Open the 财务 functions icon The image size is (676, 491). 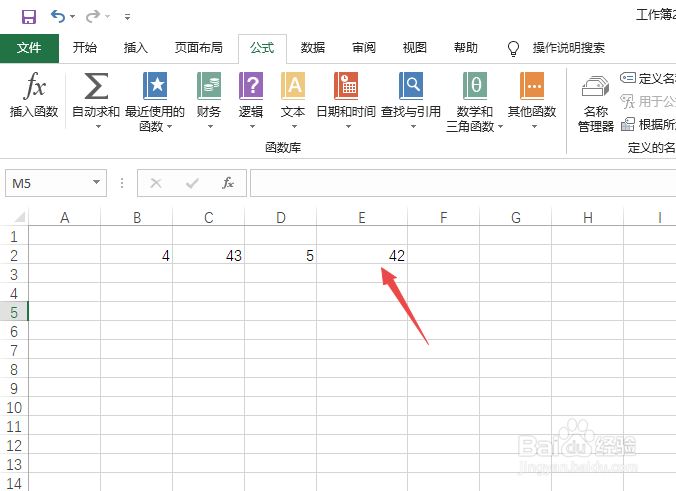pos(209,85)
